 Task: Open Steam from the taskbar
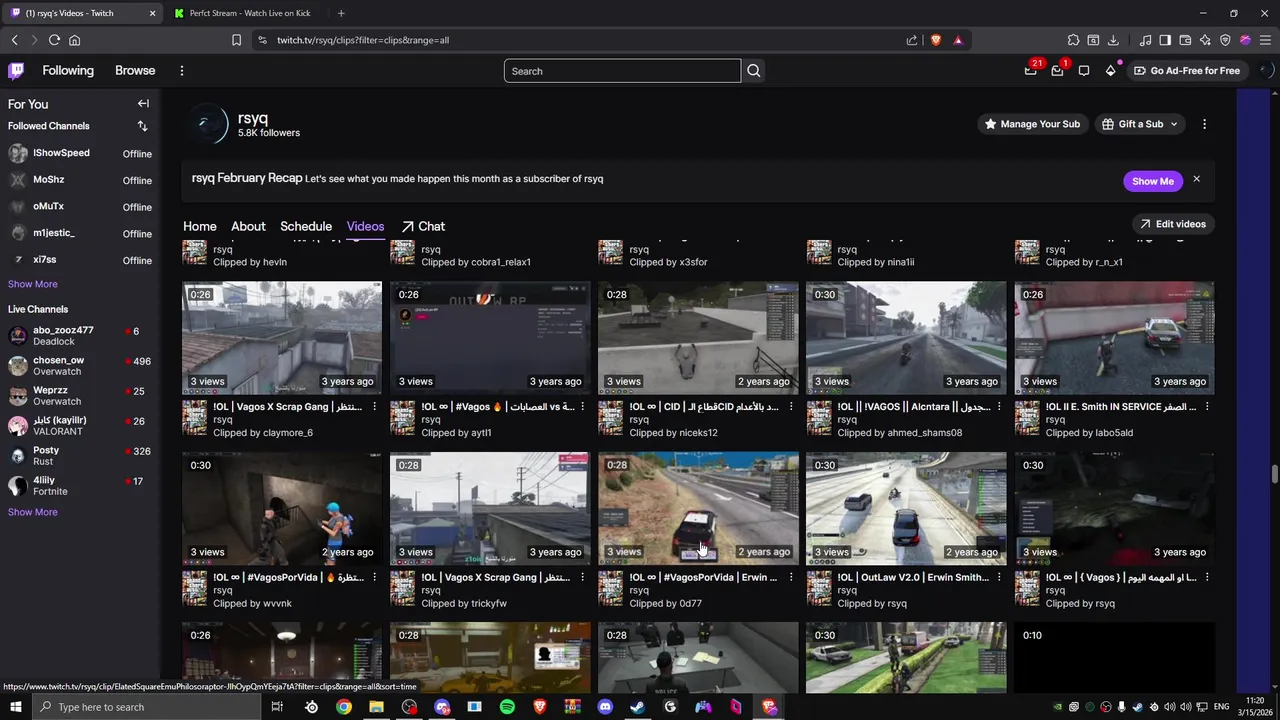pyautogui.click(x=637, y=707)
